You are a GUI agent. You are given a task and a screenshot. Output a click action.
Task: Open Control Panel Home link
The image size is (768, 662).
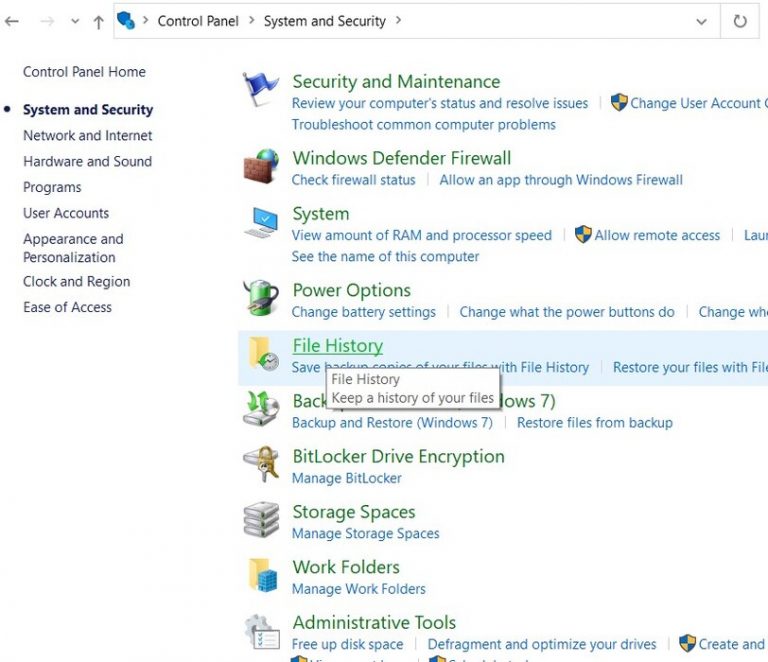coord(84,72)
